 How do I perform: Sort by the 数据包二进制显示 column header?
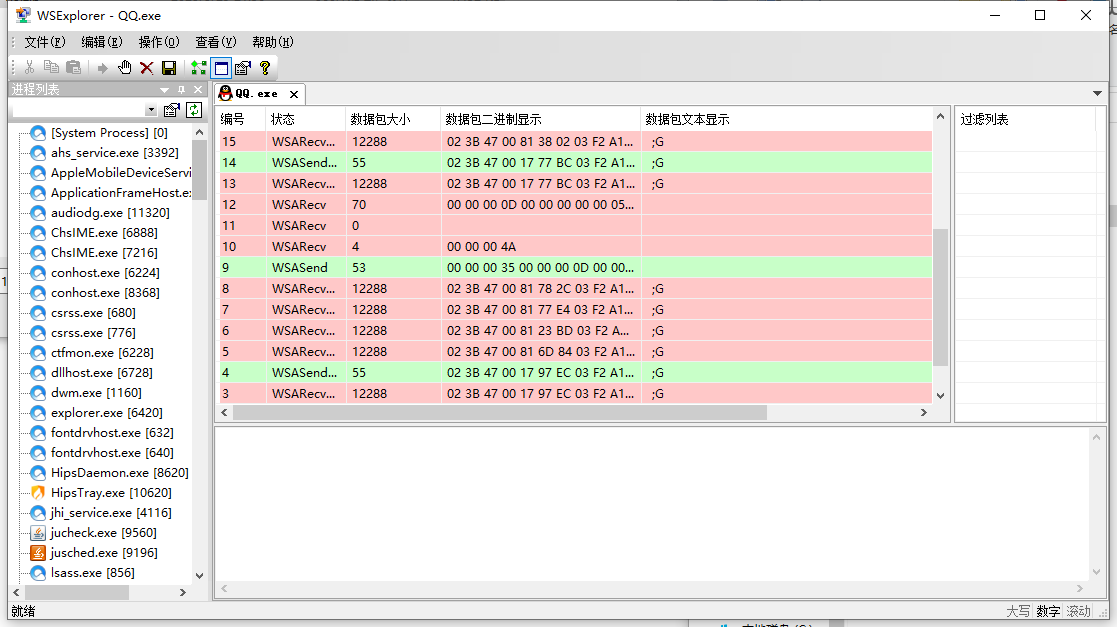(x=541, y=119)
